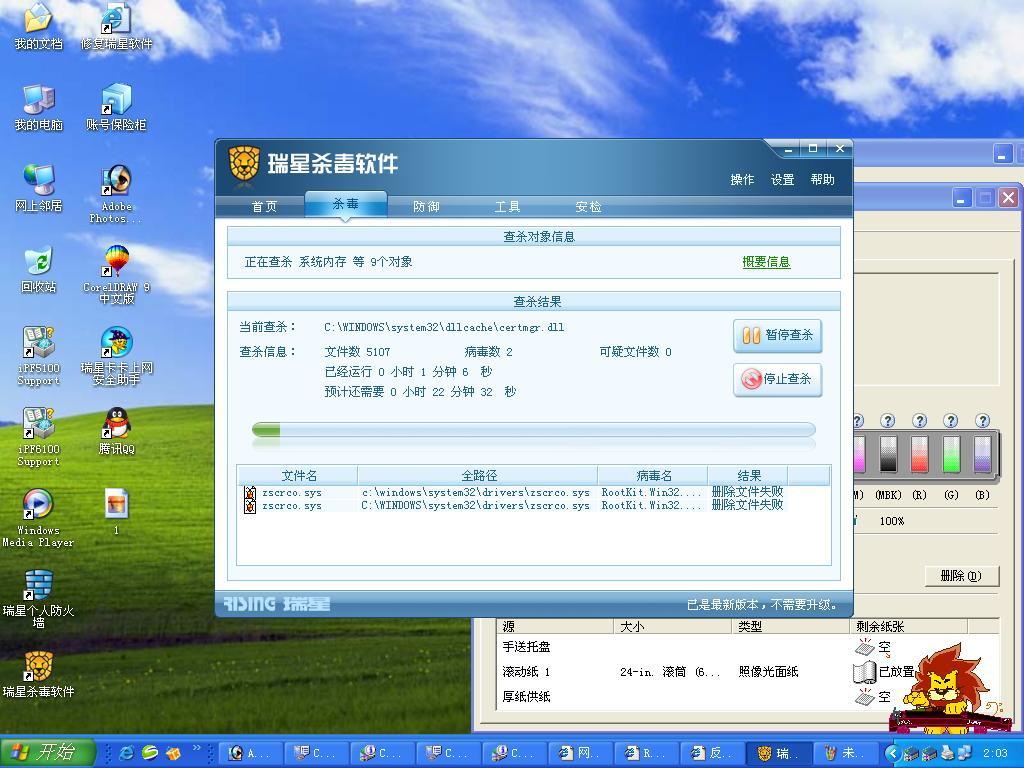This screenshot has width=1024, height=768.
Task: Click the taskbar clock showing 2:03
Action: coord(995,754)
